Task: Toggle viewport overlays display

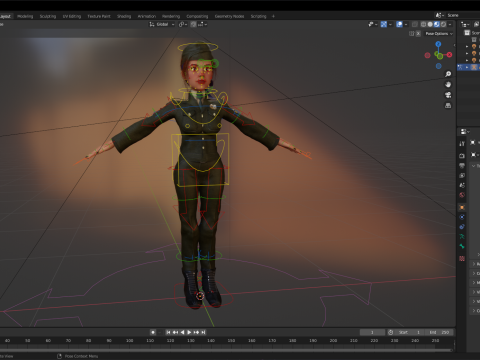Action: [x=399, y=24]
